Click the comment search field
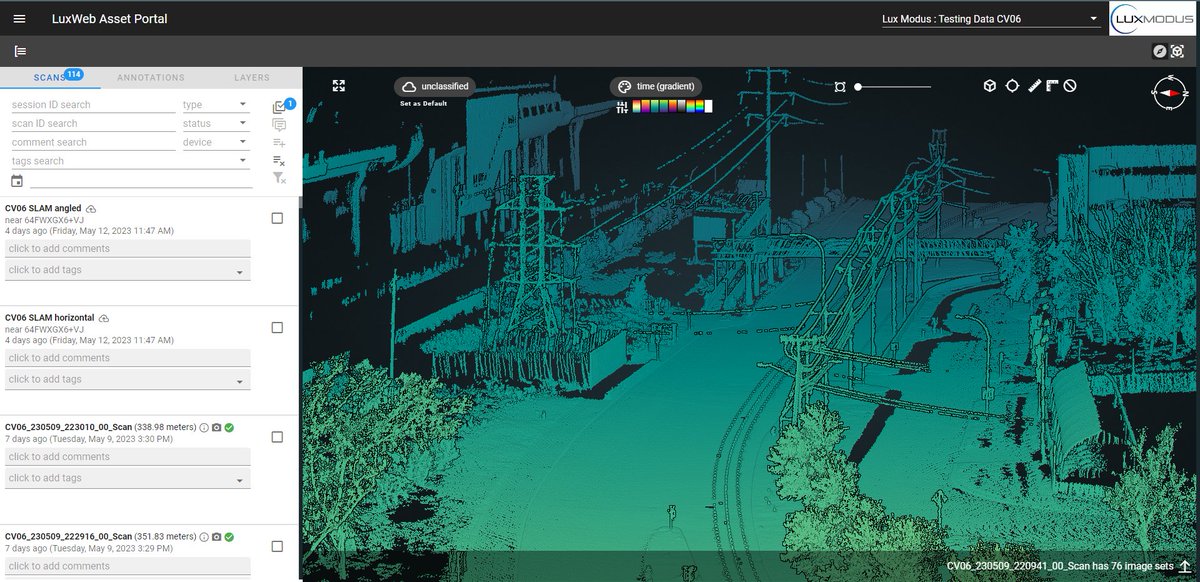 [93, 142]
